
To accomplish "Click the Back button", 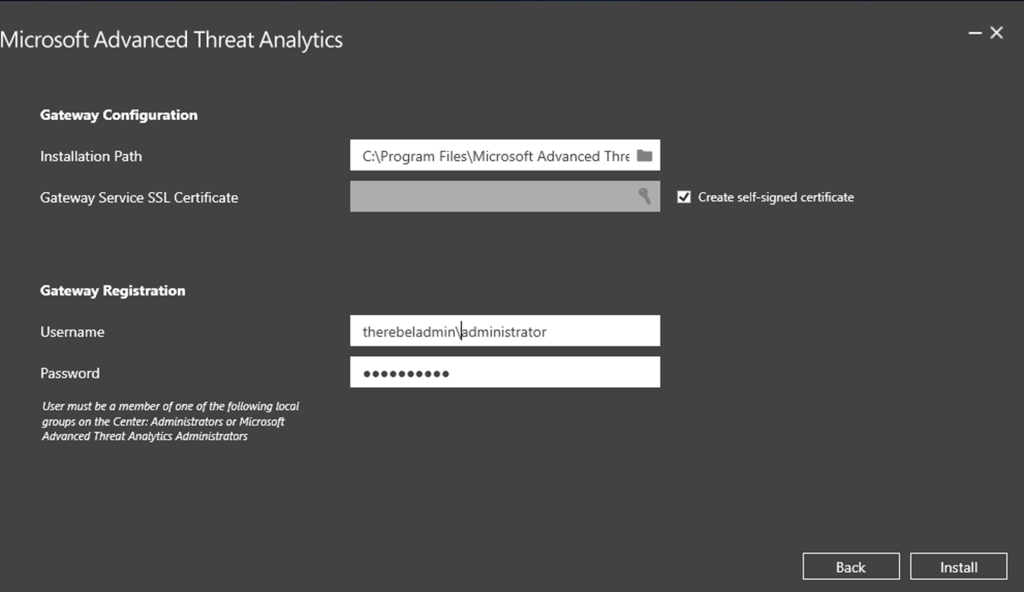I will pyautogui.click(x=851, y=566).
